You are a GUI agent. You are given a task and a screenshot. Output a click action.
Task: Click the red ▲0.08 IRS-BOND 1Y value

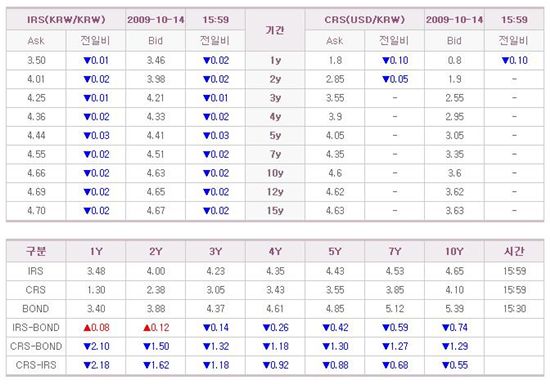coord(96,328)
